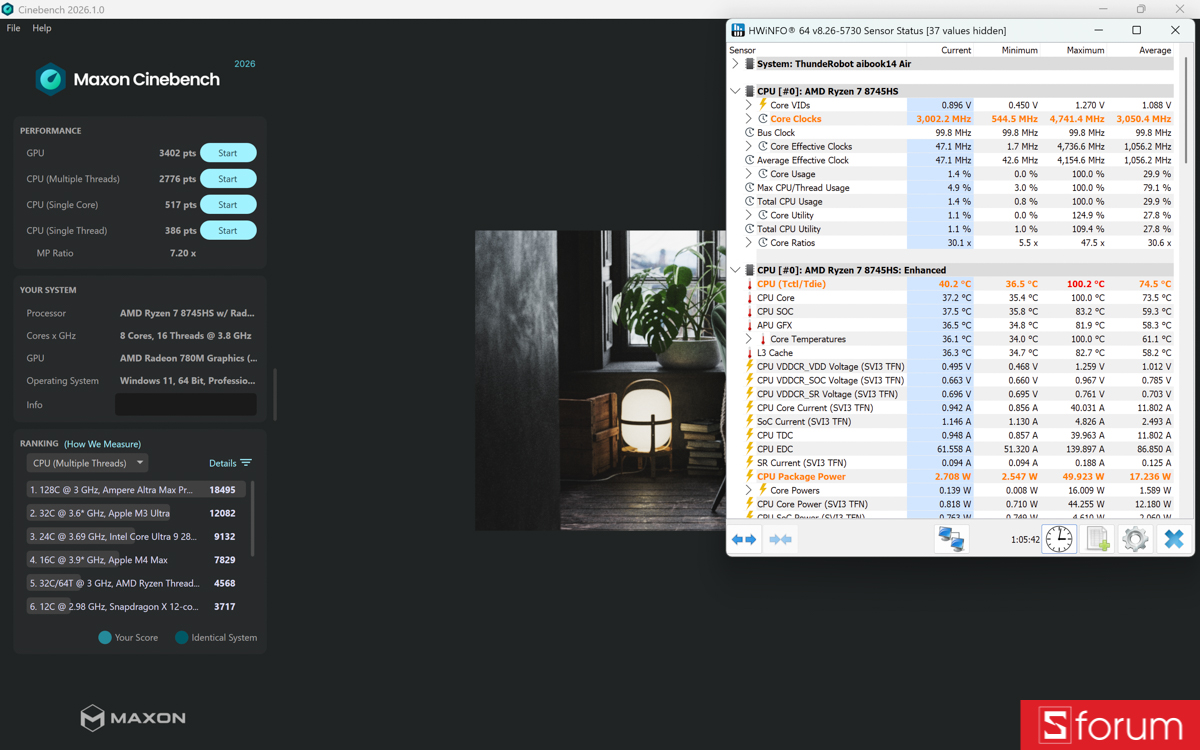Click the Maximum column header in HWiNFO
1200x750 pixels.
click(x=1085, y=50)
